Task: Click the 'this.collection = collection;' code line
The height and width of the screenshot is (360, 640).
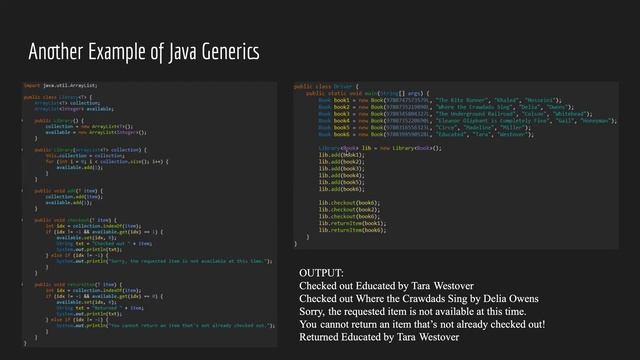Action: (x=84, y=156)
